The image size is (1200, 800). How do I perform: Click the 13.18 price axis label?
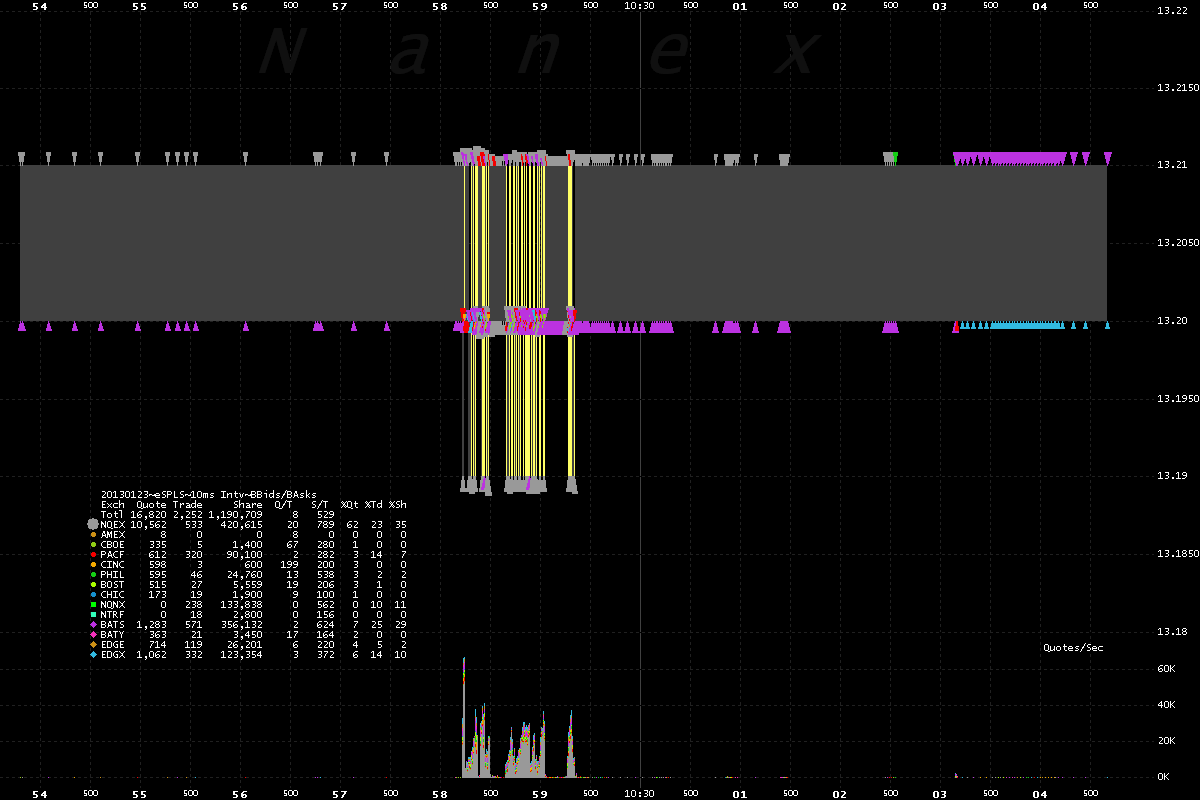coord(1170,631)
